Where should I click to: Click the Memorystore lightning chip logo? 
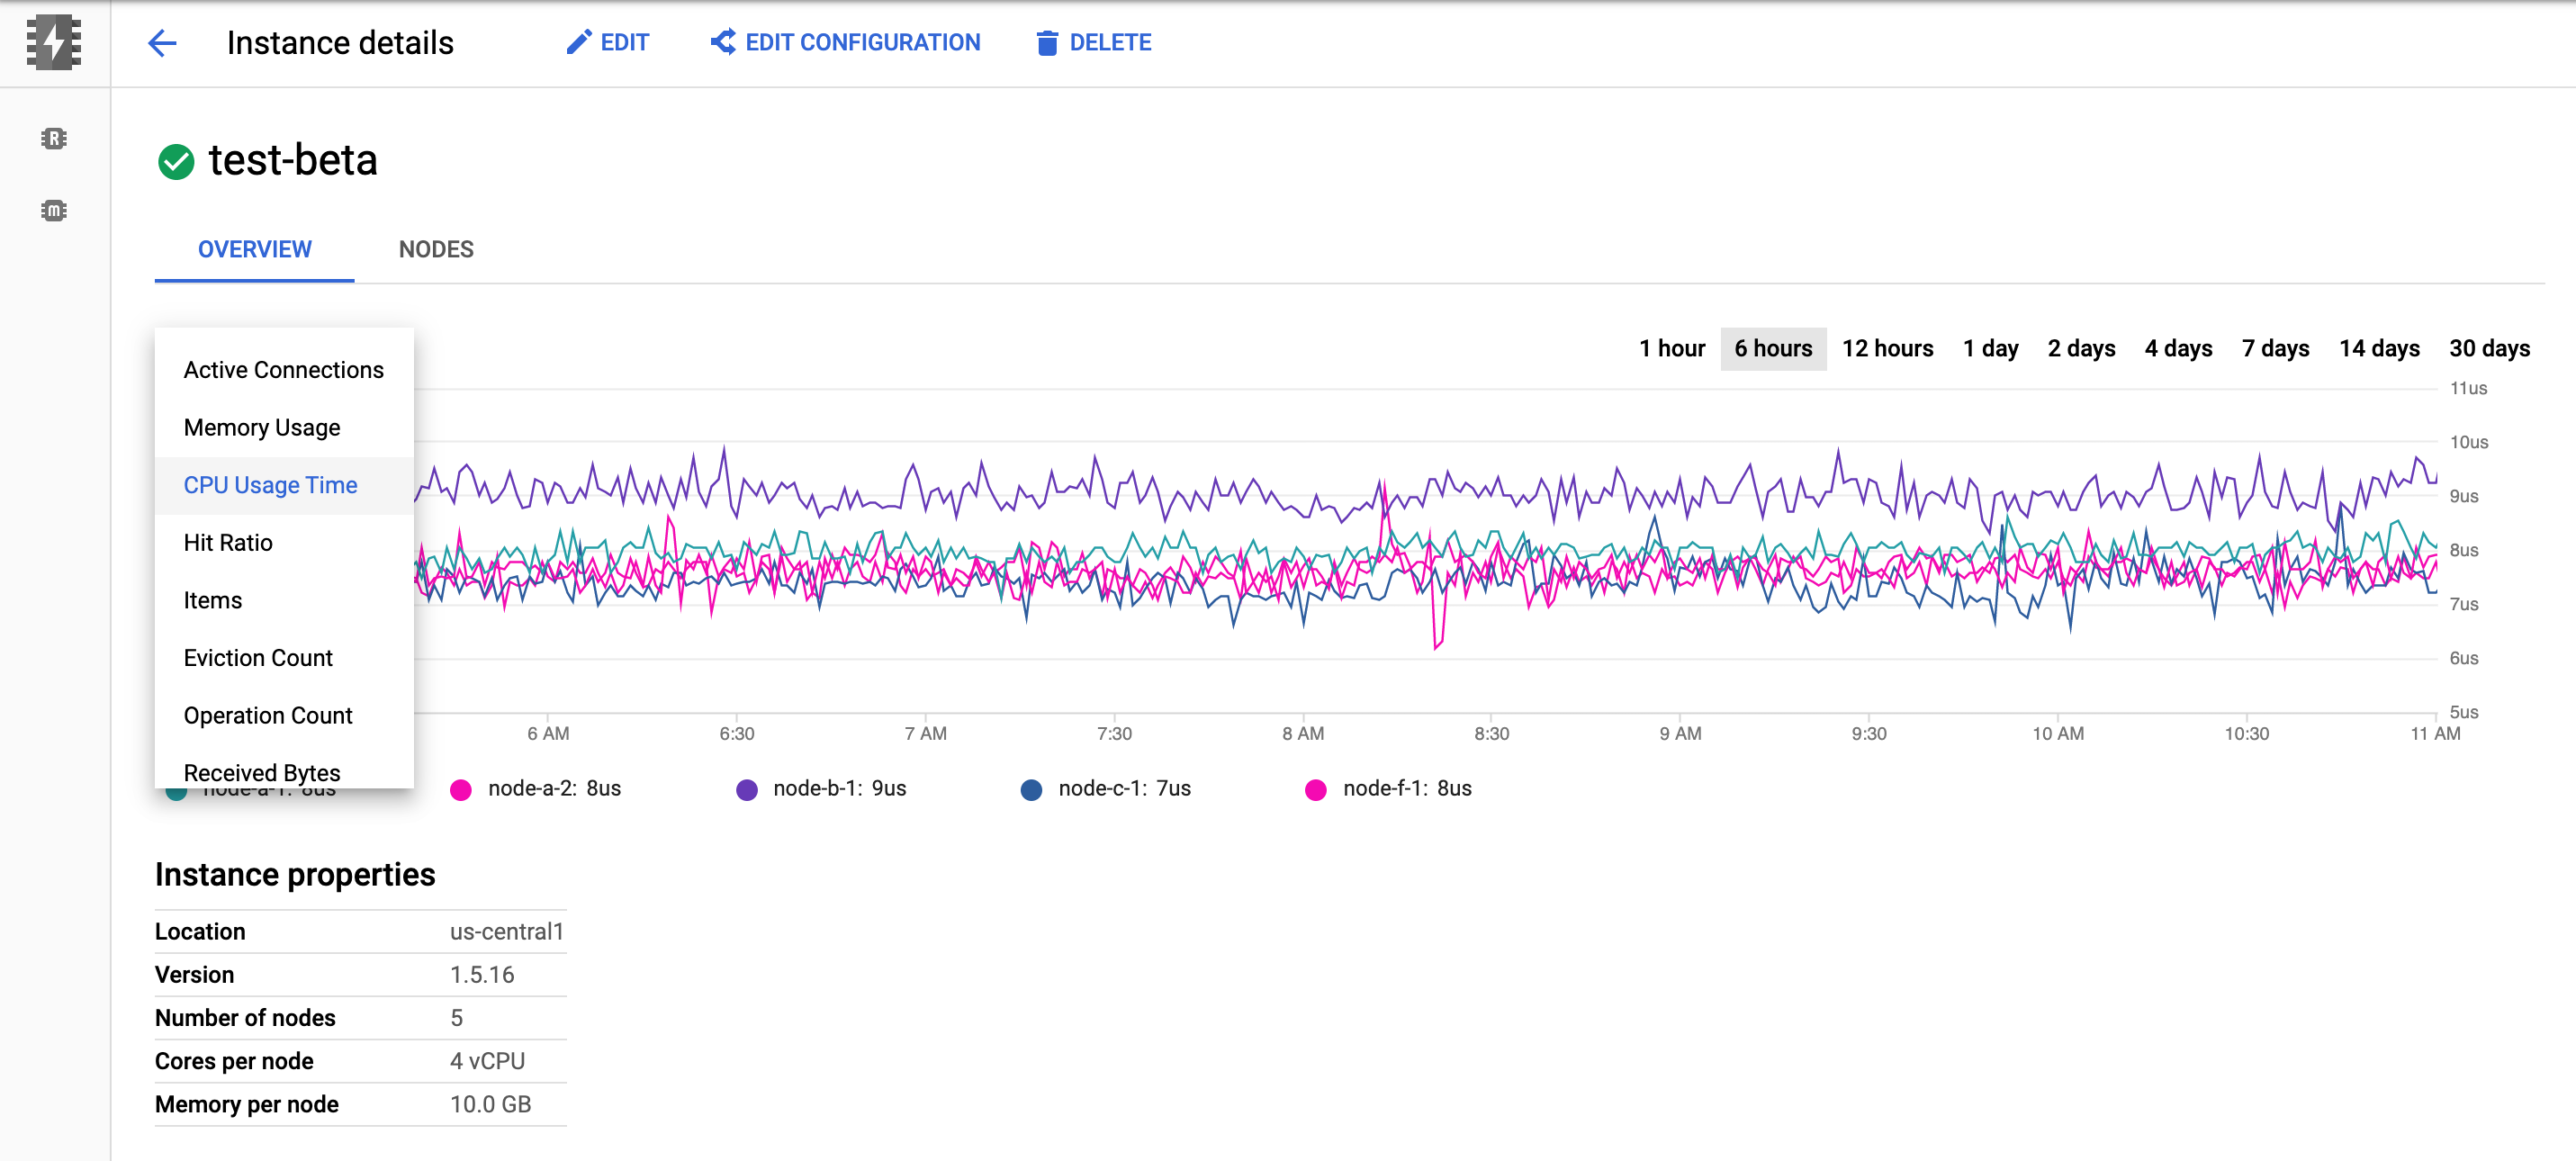pos(54,43)
